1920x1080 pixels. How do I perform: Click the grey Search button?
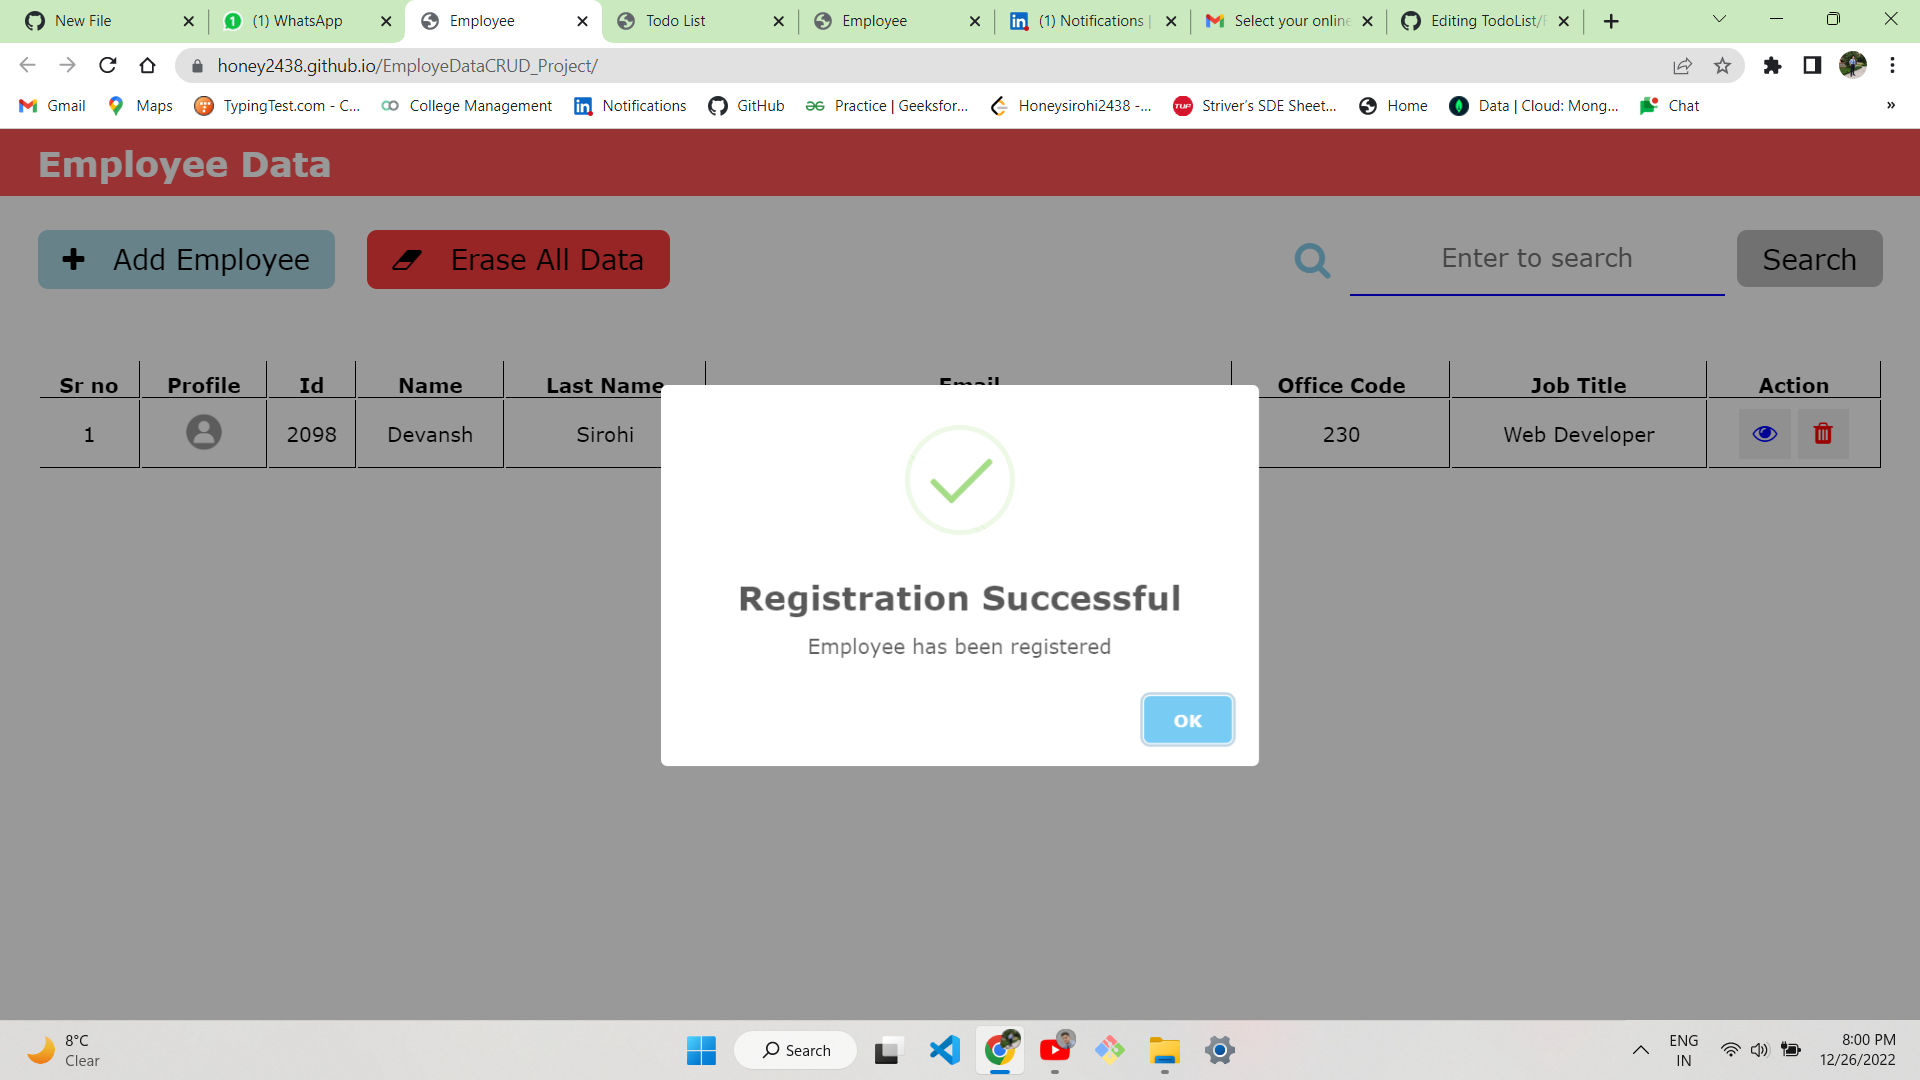pyautogui.click(x=1808, y=259)
